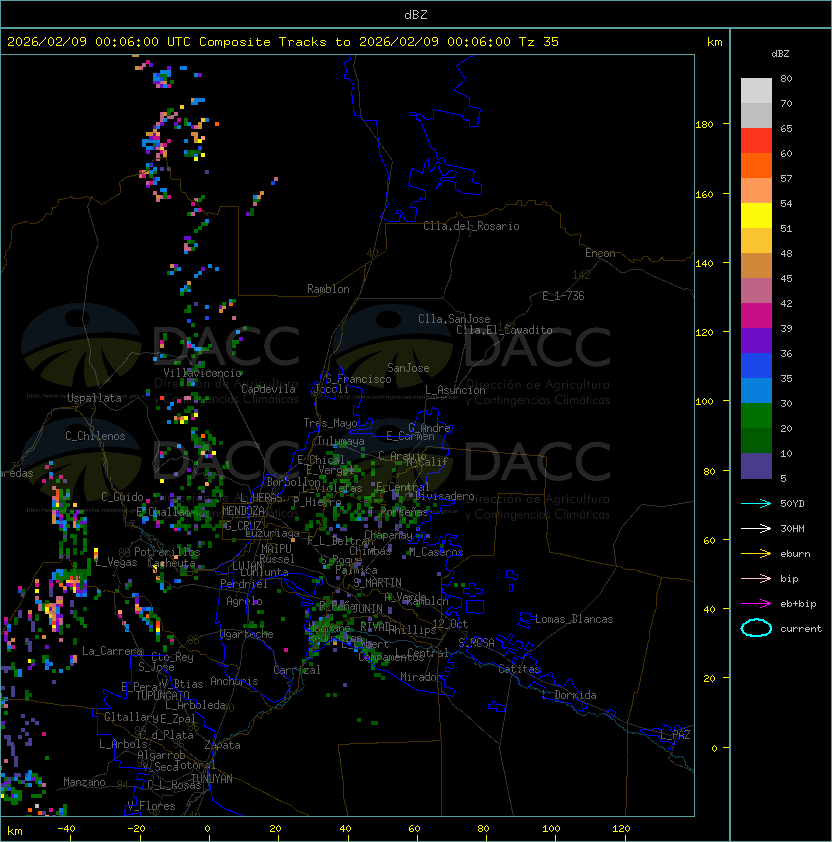This screenshot has width=832, height=842.
Task: Click the dBZ title at top
Action: click(416, 14)
